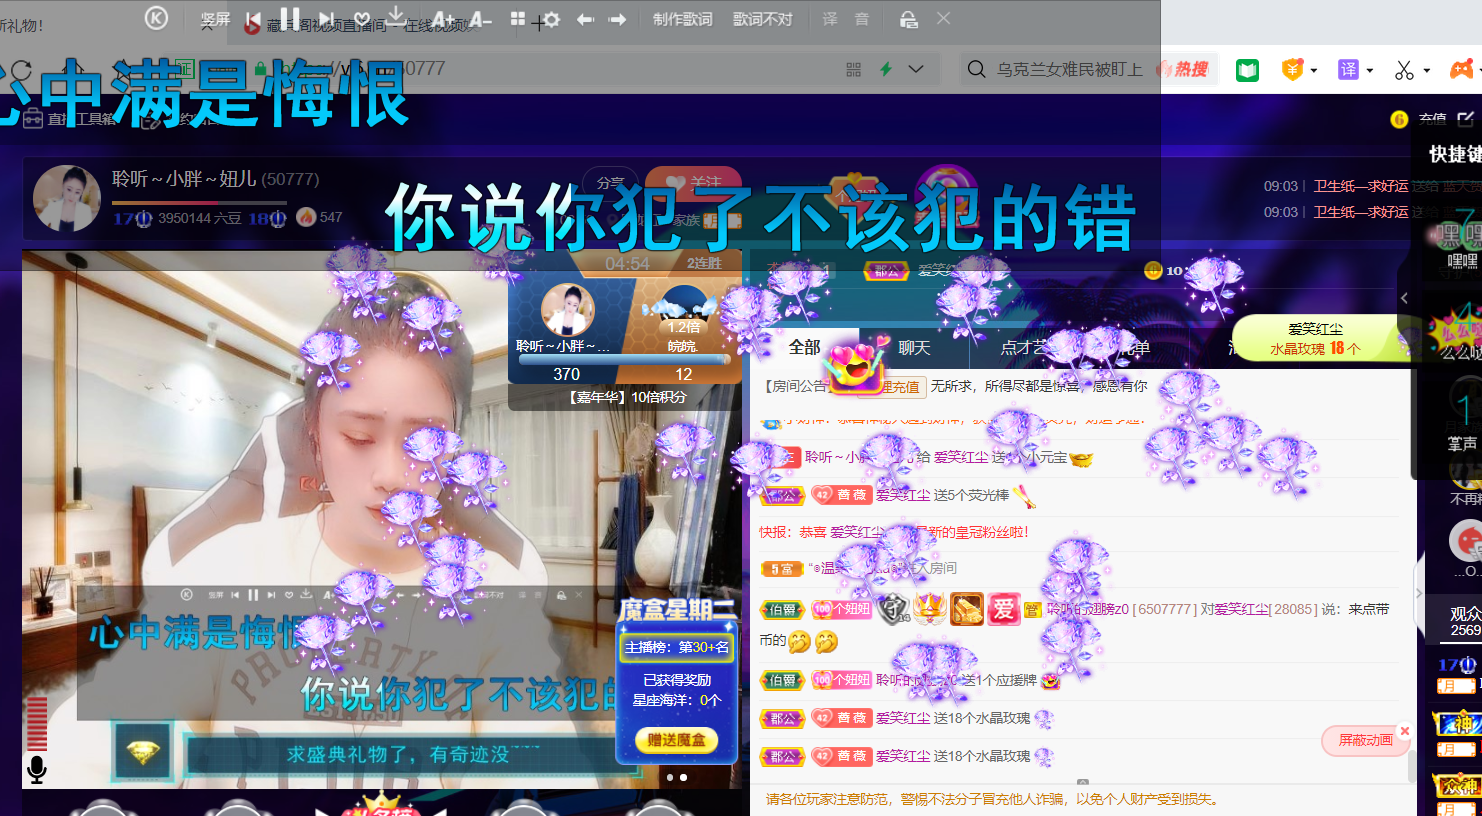Screen dimensions: 1482x816
Task: Click the QR code icon in address bar
Action: [853, 69]
